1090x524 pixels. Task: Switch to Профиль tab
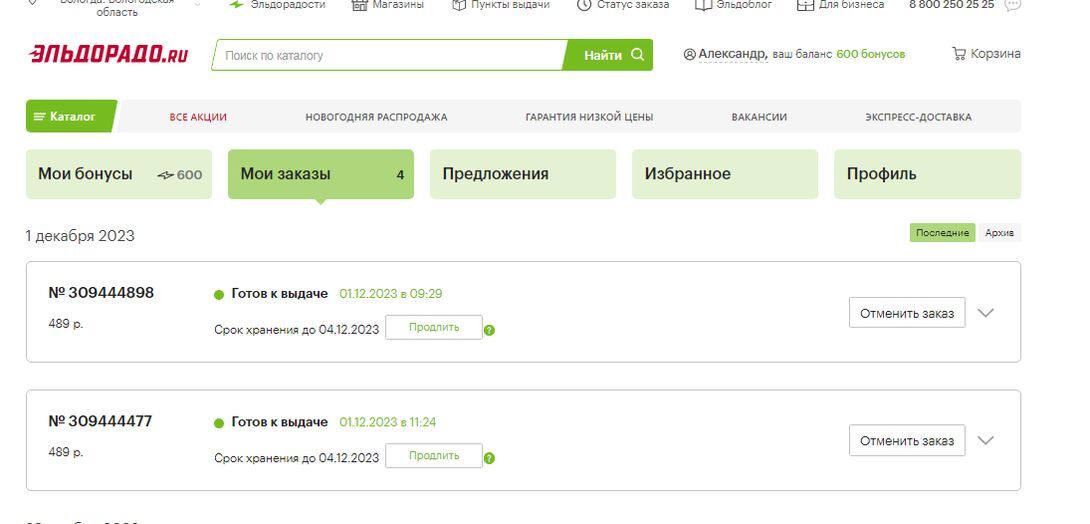[x=927, y=174]
